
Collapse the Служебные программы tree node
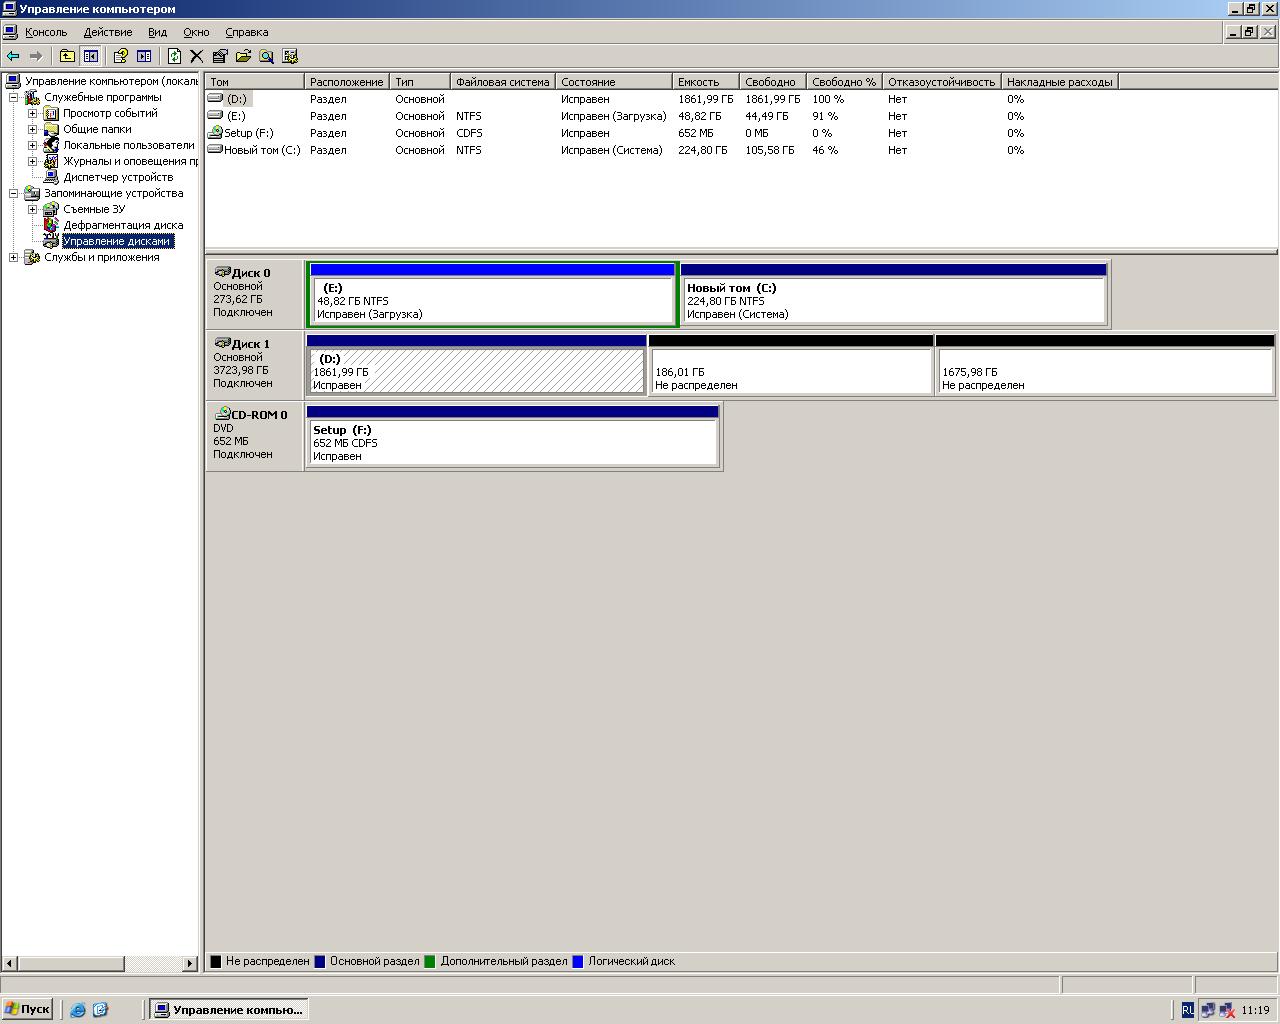pos(14,97)
